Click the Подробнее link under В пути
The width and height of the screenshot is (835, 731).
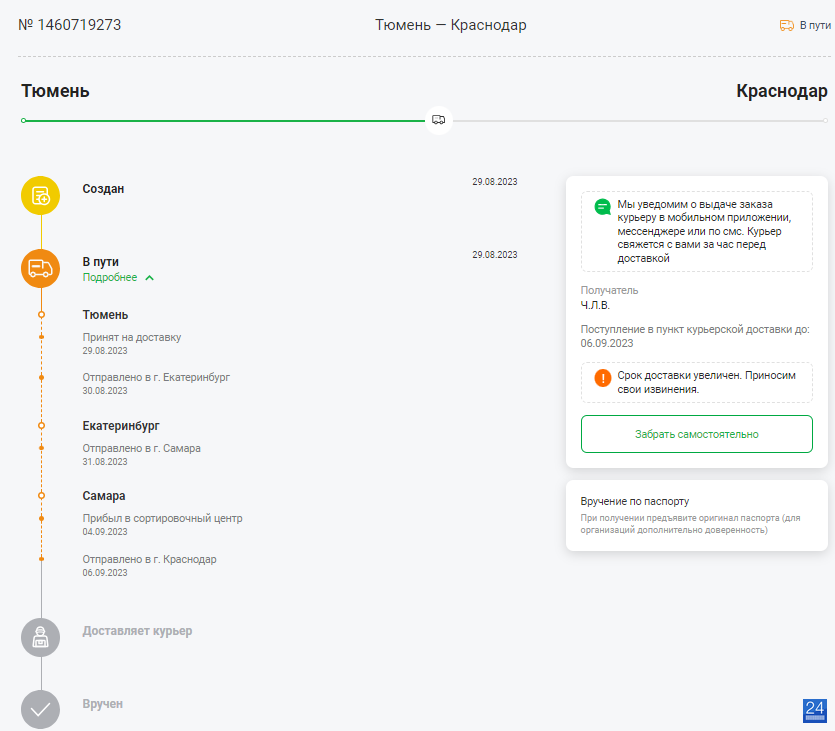click(x=110, y=277)
